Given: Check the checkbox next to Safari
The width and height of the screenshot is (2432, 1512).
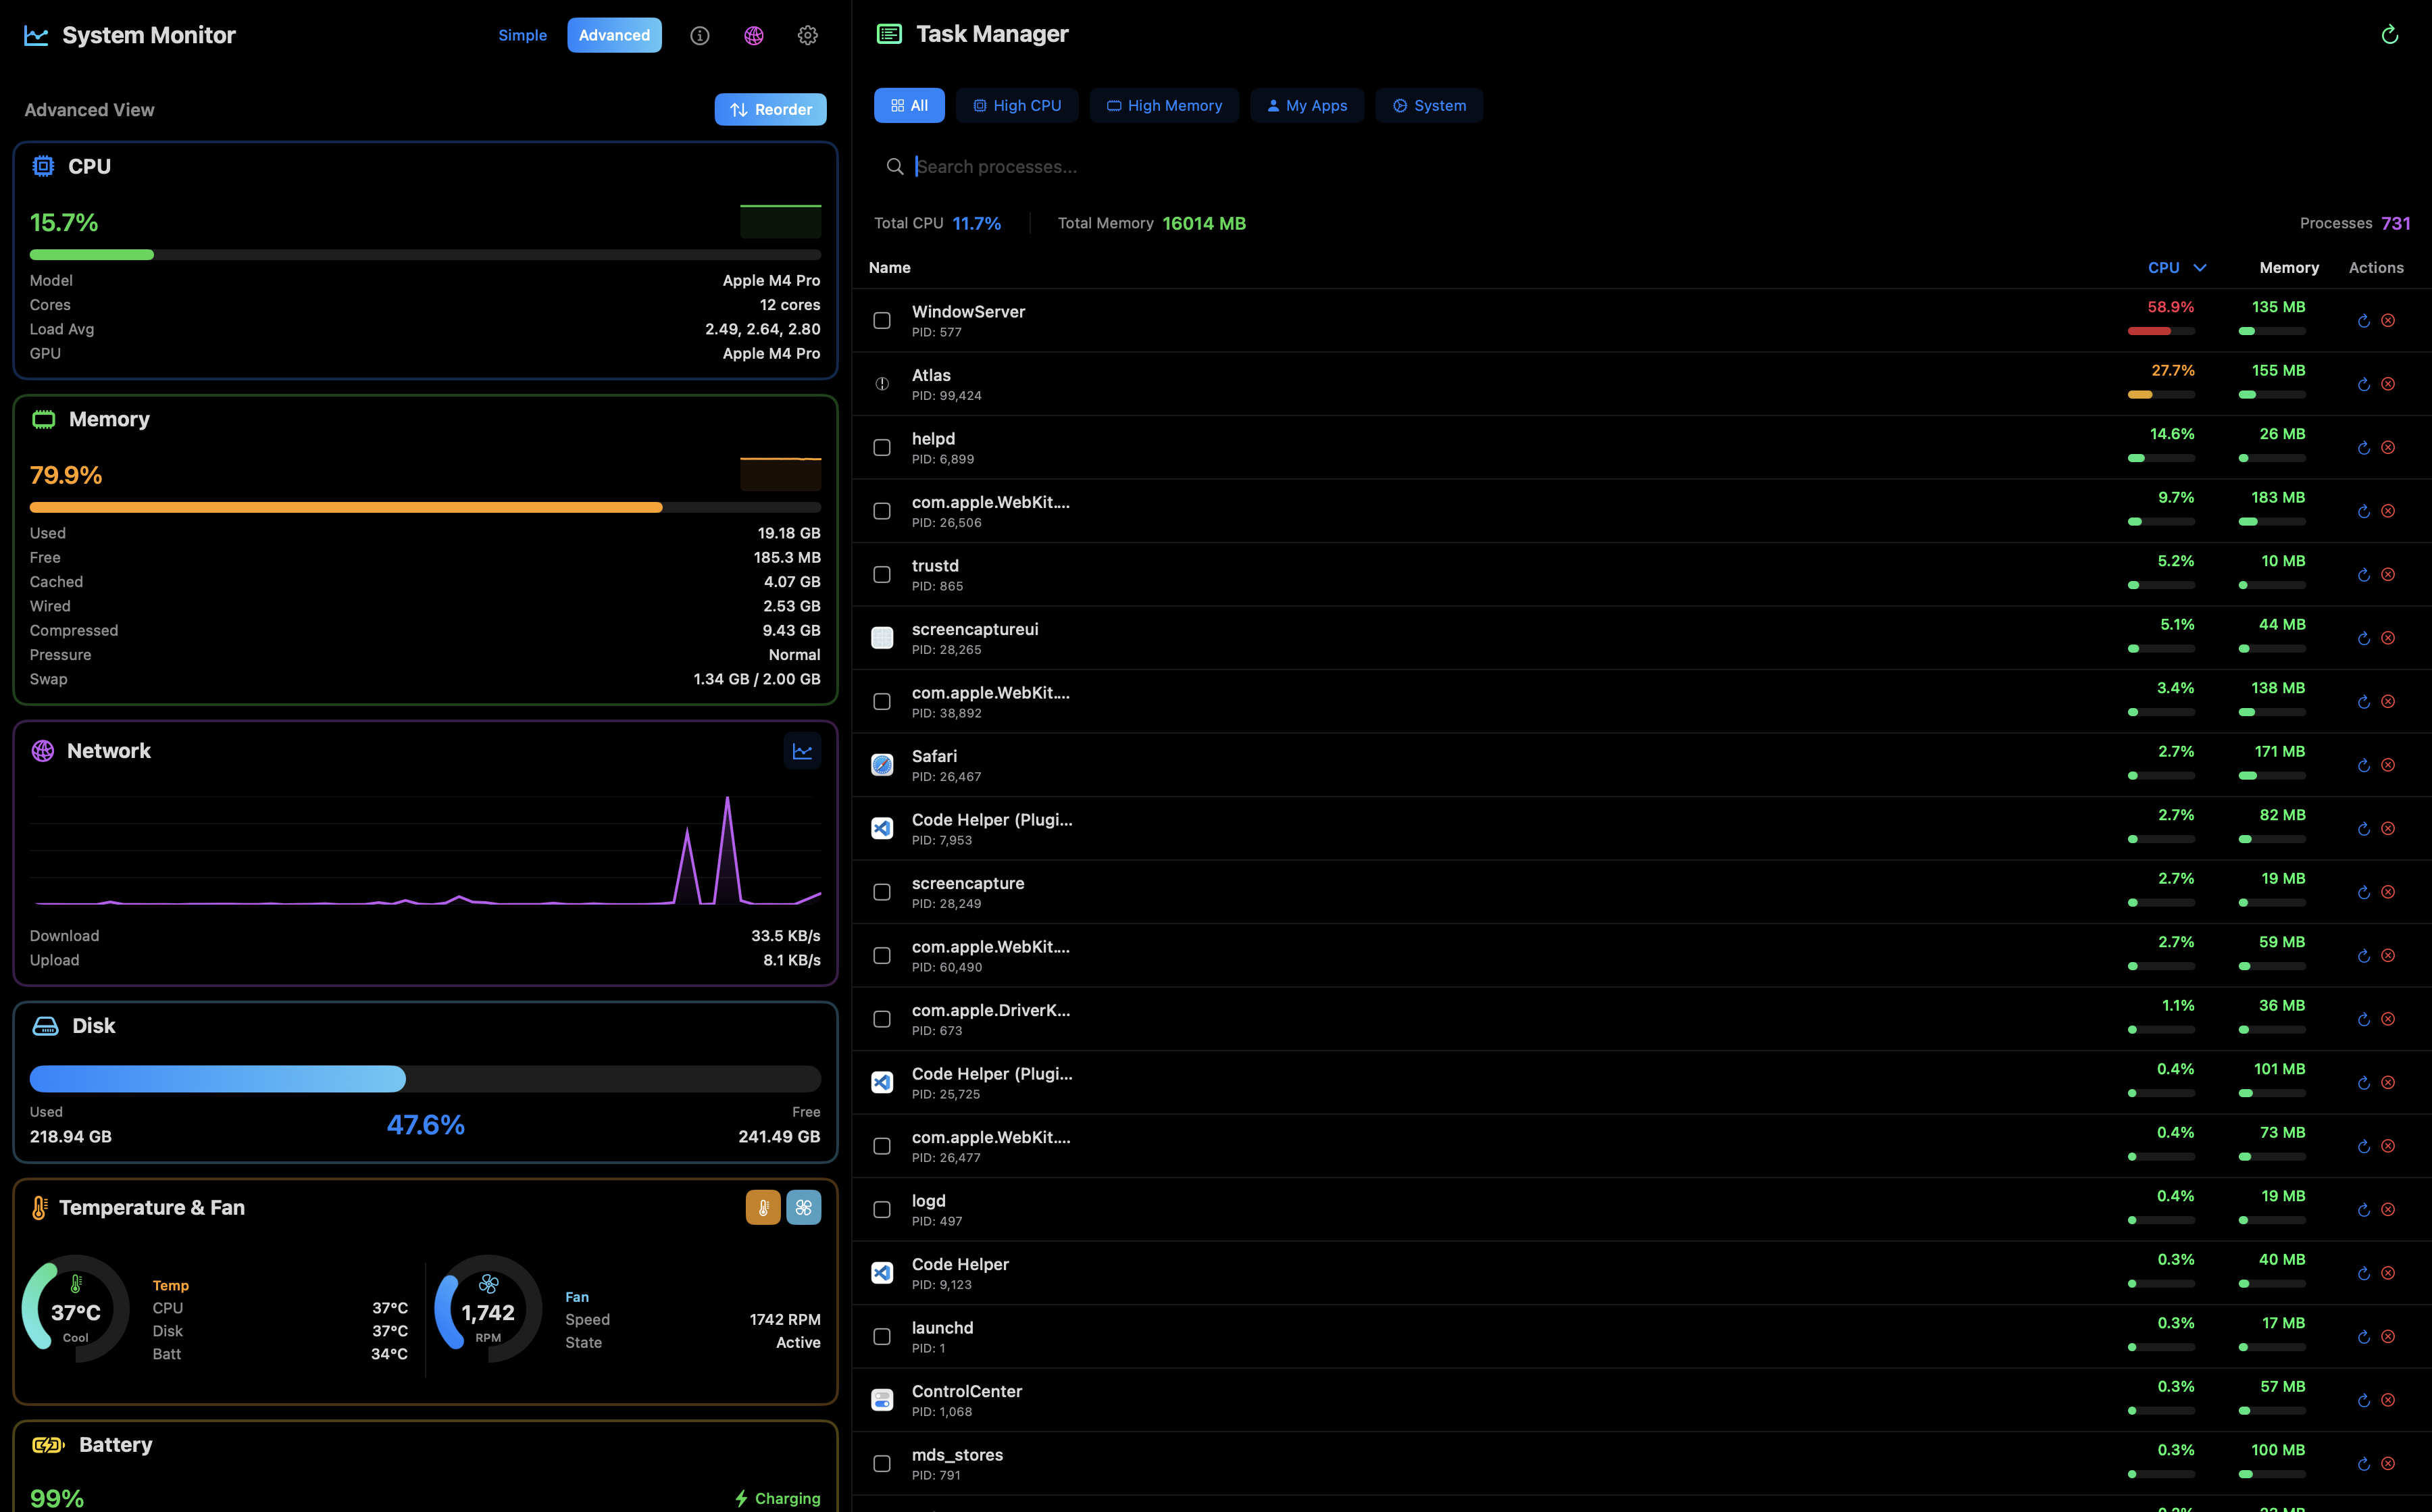Looking at the screenshot, I should [882, 765].
